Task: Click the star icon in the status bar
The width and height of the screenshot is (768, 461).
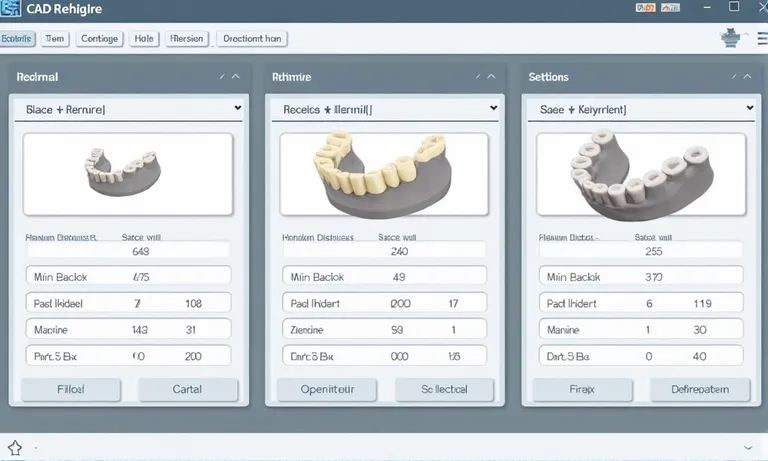Action: pos(15,448)
